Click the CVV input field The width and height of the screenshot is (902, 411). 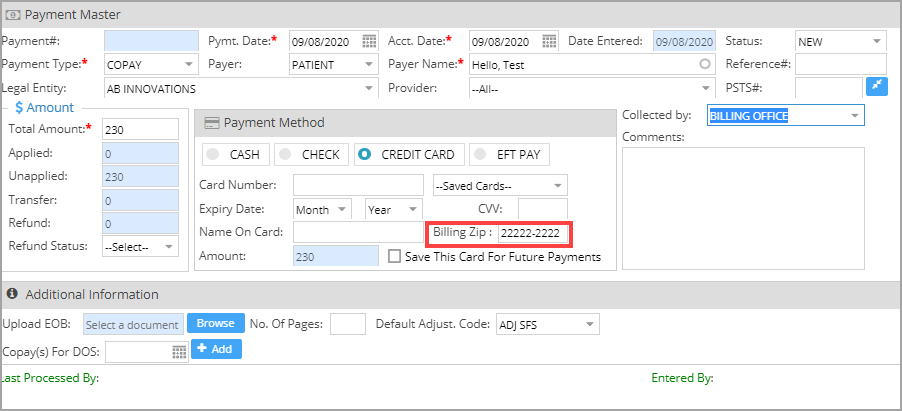pos(542,210)
